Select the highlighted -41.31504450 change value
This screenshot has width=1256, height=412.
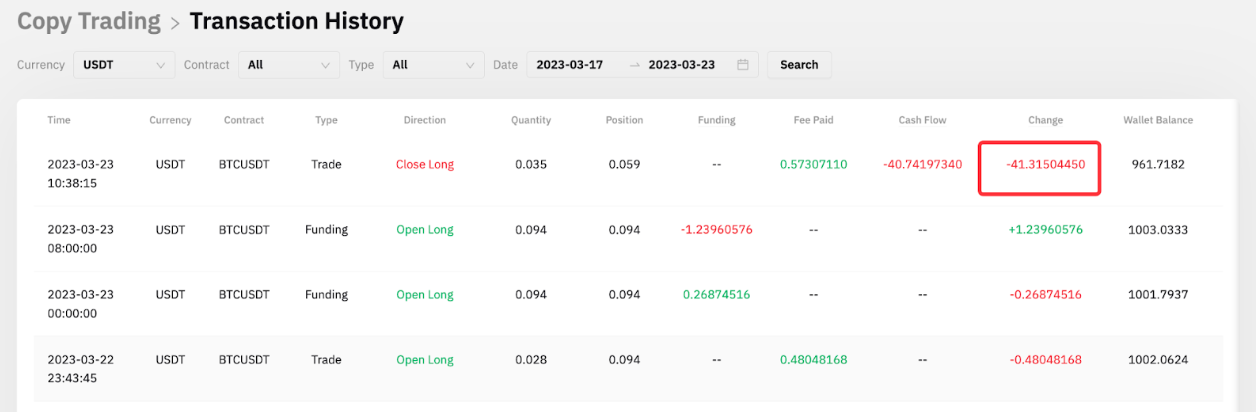(x=1045, y=165)
